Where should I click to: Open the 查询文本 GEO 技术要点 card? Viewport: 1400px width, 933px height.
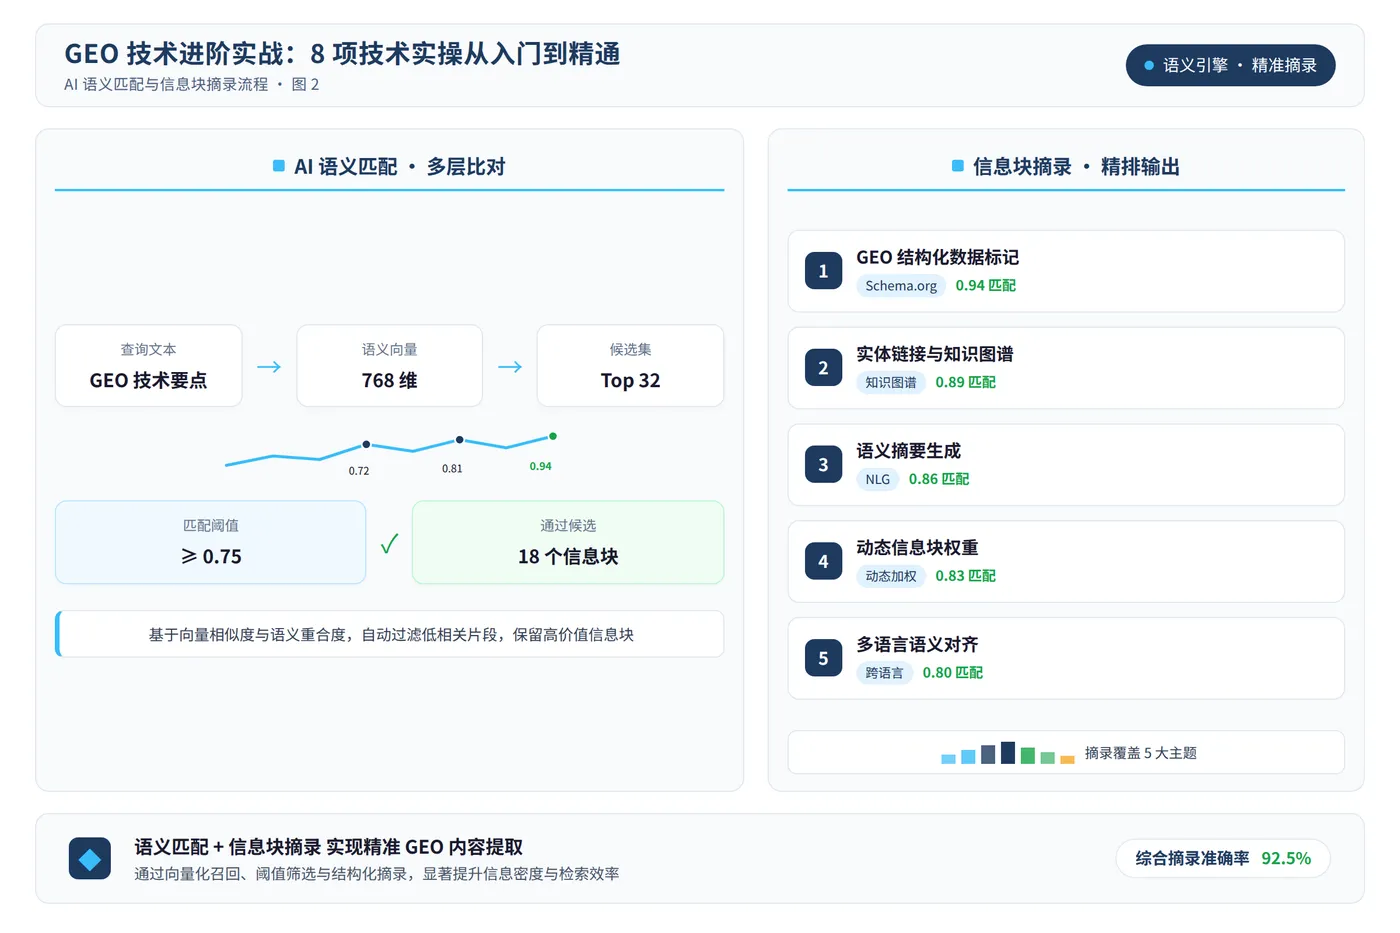pyautogui.click(x=149, y=365)
